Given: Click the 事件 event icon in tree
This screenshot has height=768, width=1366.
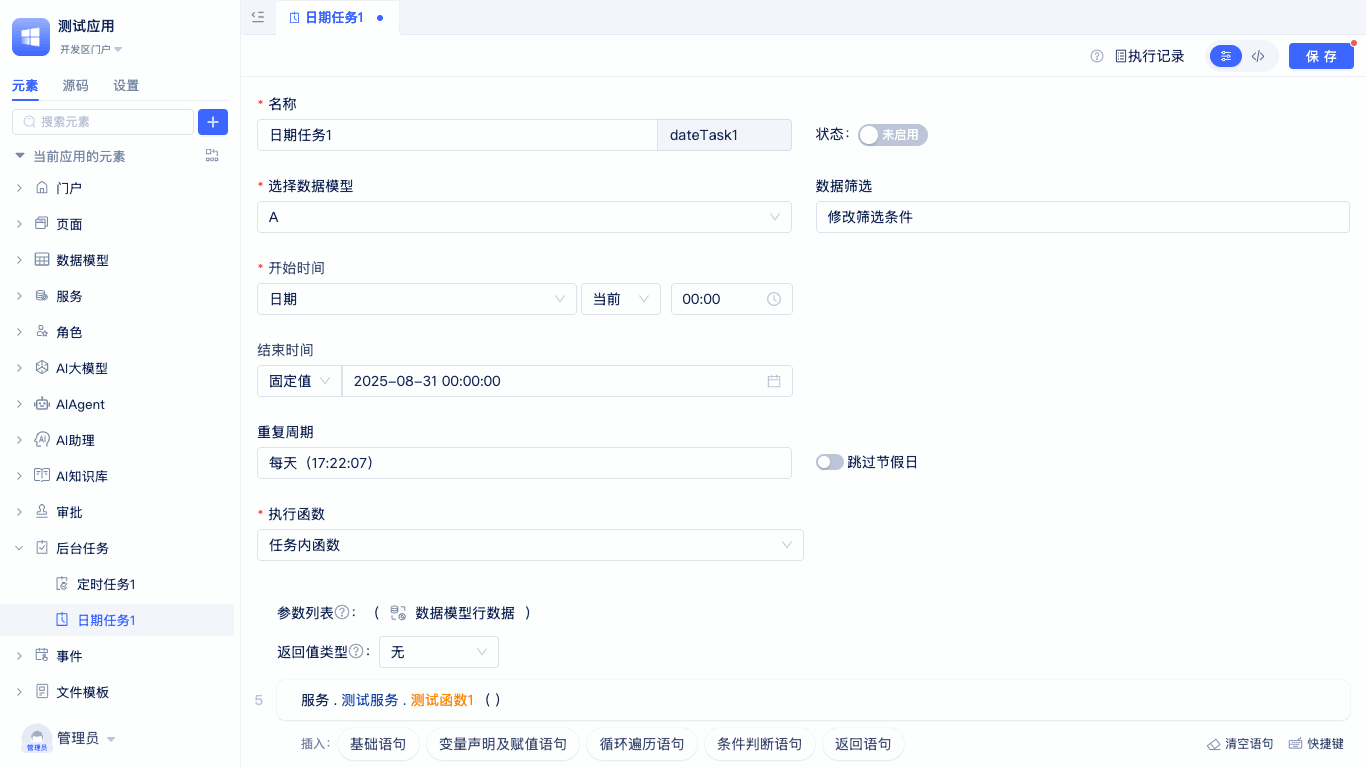Looking at the screenshot, I should click(x=42, y=655).
